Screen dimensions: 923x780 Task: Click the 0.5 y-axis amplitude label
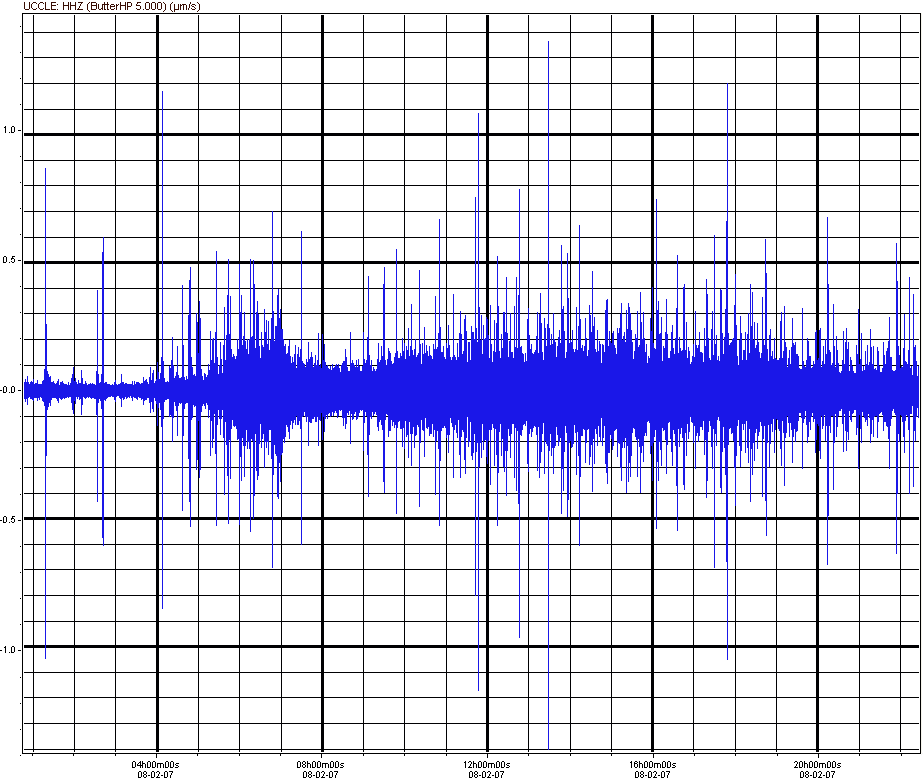pos(11,261)
